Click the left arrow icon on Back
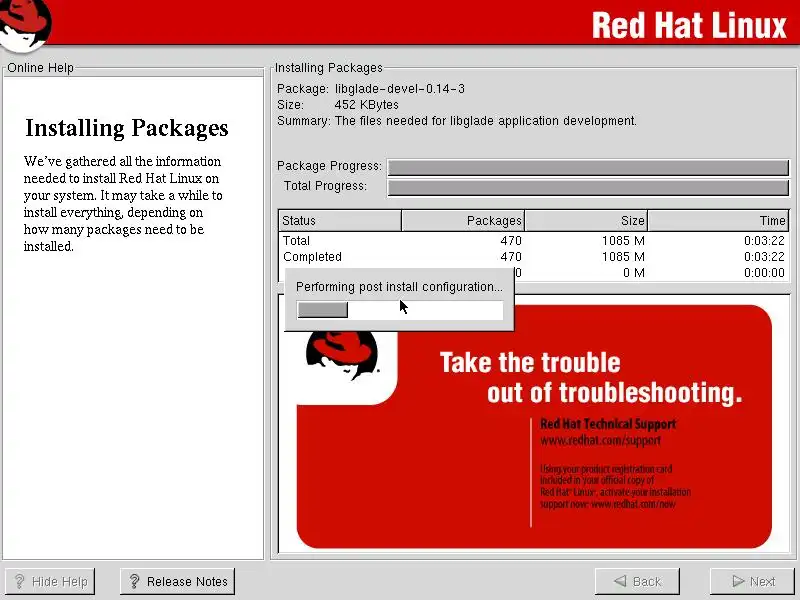Screen dimensions: 800x600 620,581
